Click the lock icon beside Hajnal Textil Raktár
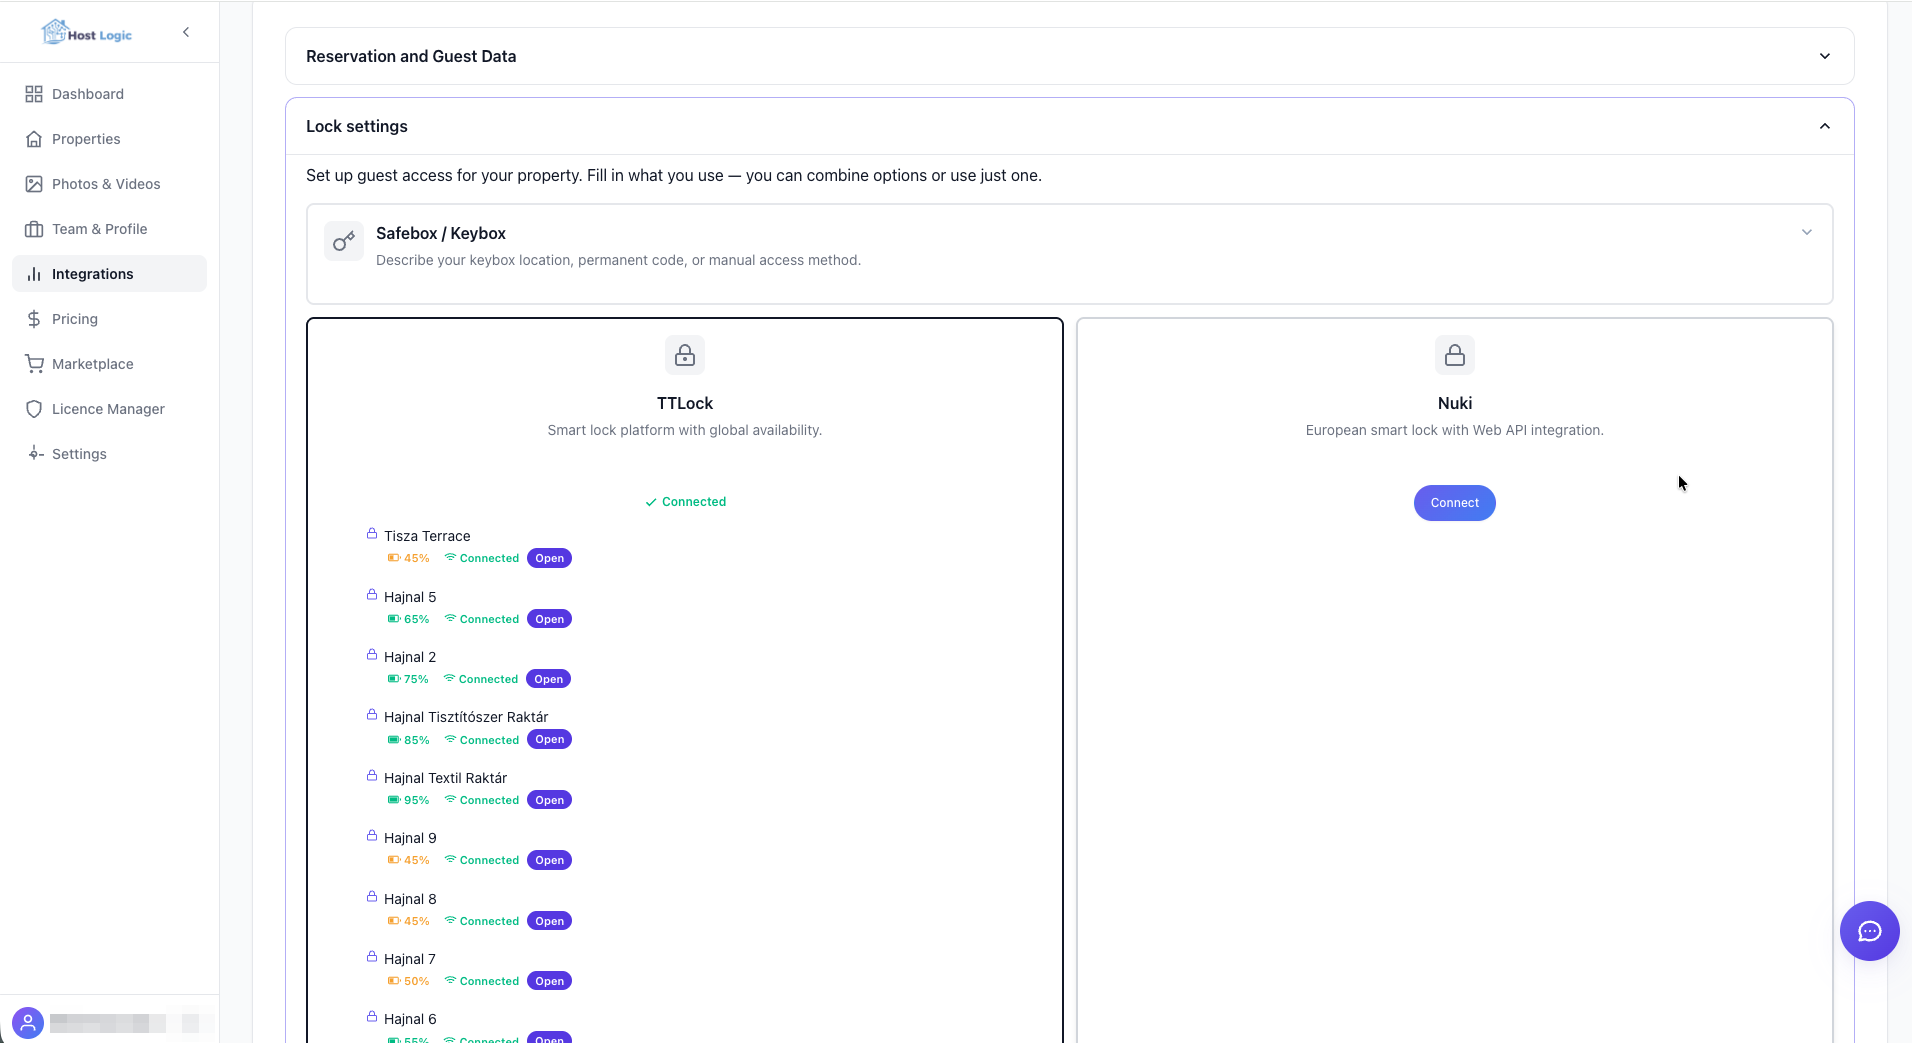The height and width of the screenshot is (1043, 1912). (372, 776)
